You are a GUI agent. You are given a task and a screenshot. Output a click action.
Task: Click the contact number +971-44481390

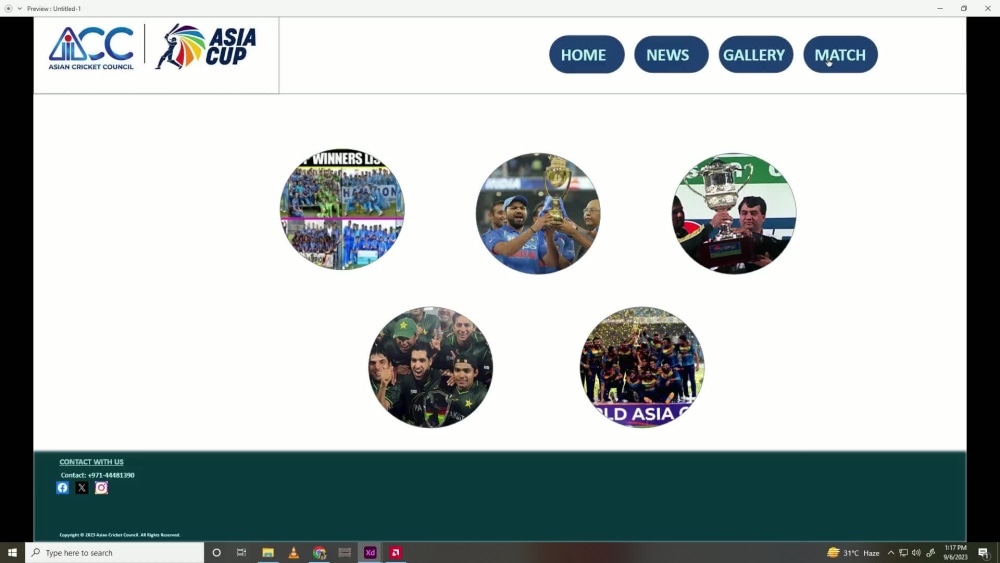pyautogui.click(x=111, y=475)
